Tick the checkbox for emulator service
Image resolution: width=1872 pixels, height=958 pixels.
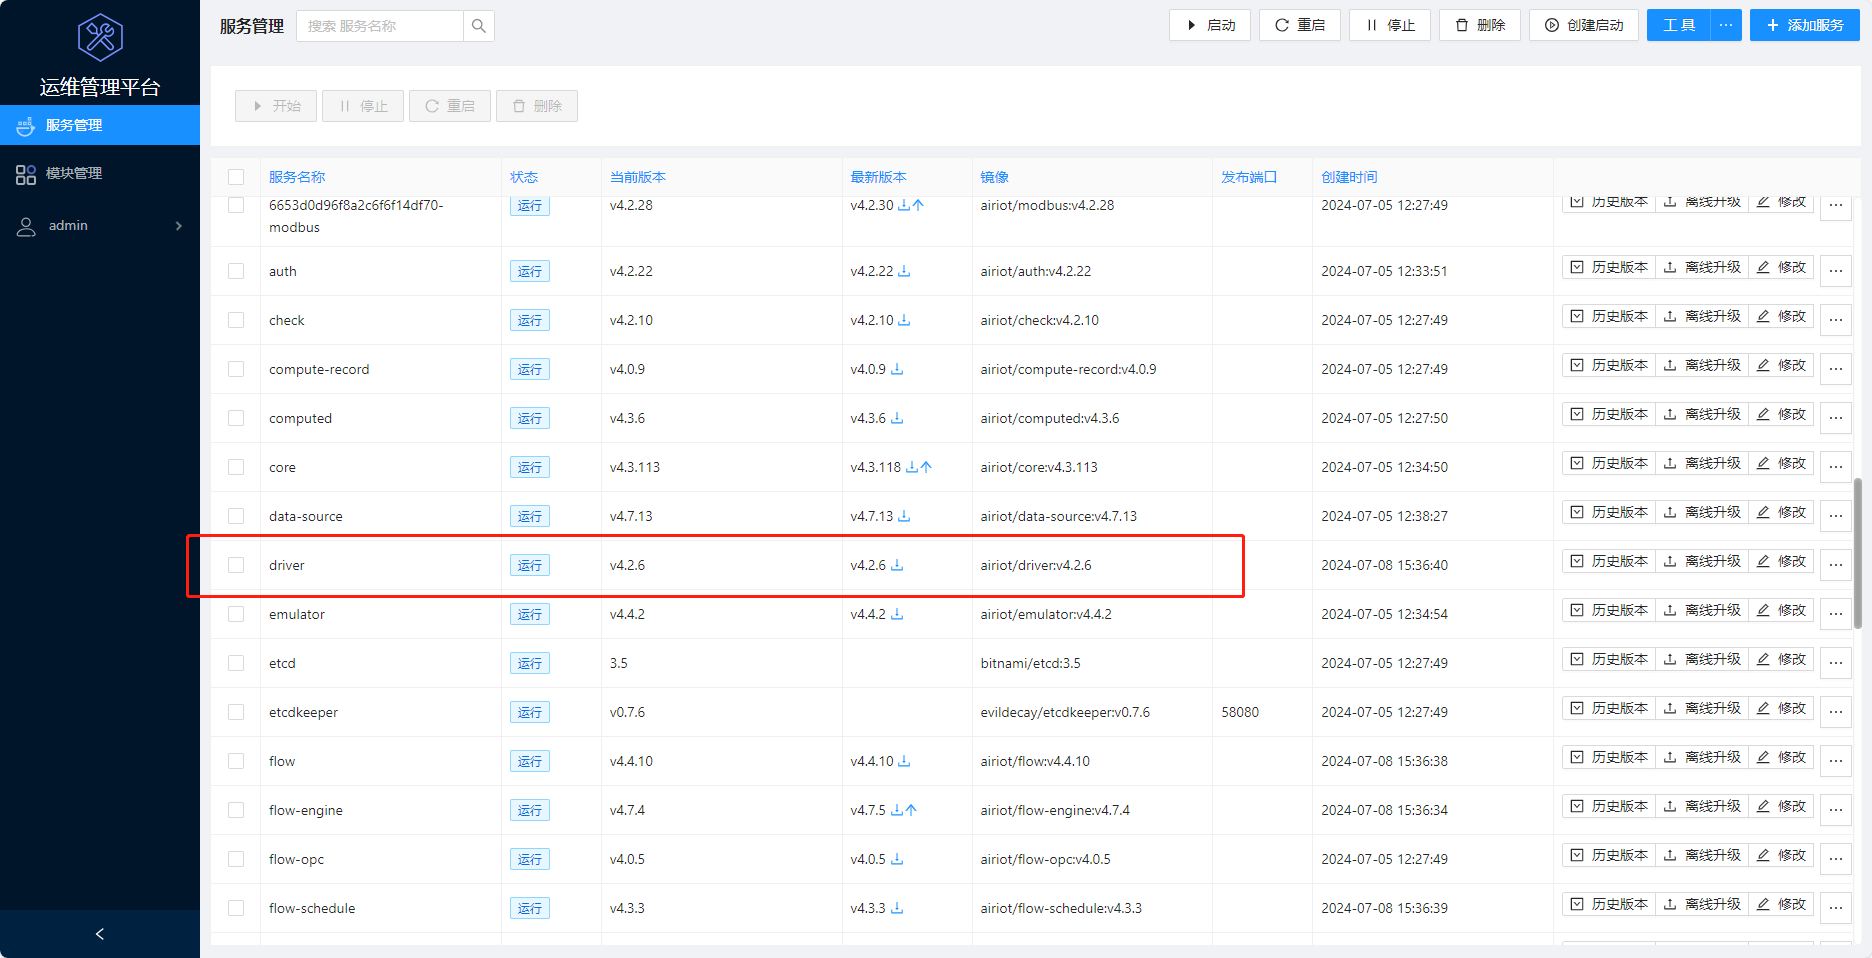[x=236, y=614]
